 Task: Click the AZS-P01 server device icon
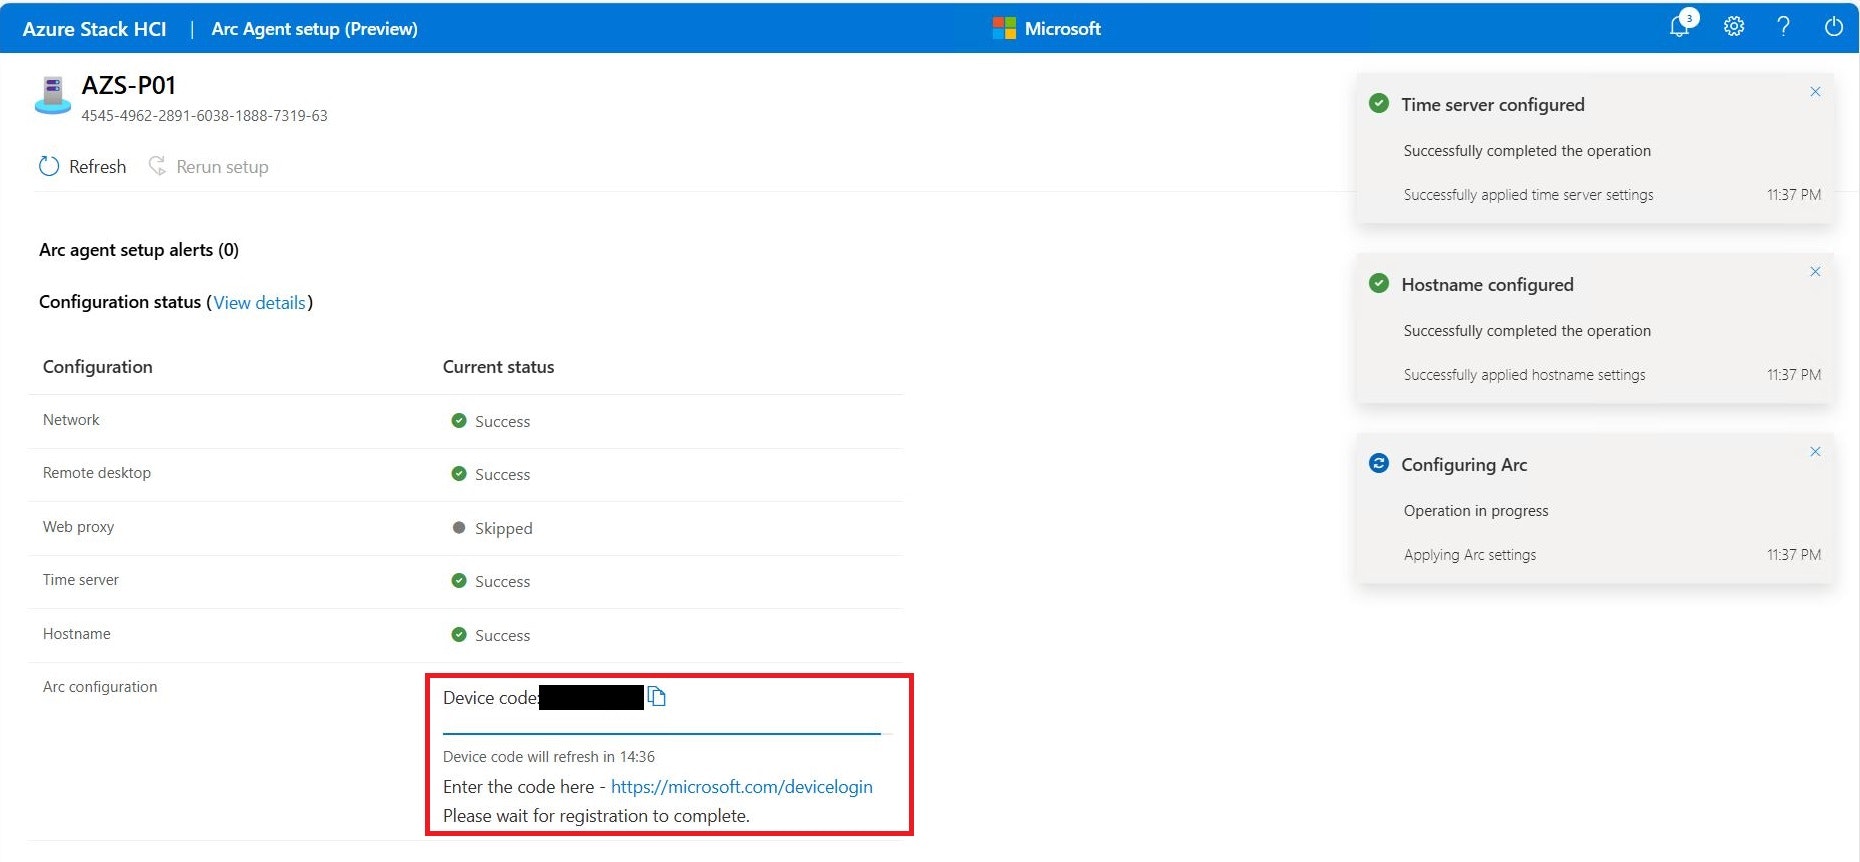click(52, 95)
